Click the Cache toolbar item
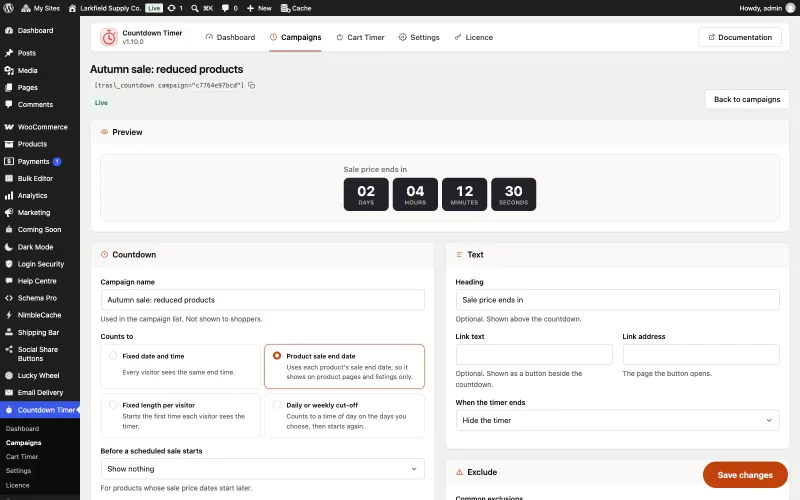 [296, 8]
